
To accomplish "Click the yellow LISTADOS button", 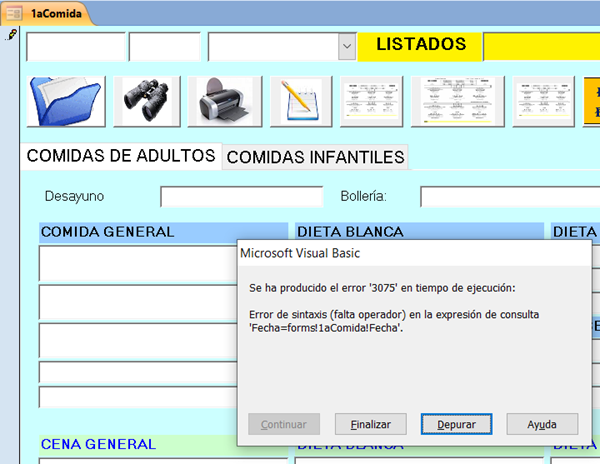I will tap(420, 47).
